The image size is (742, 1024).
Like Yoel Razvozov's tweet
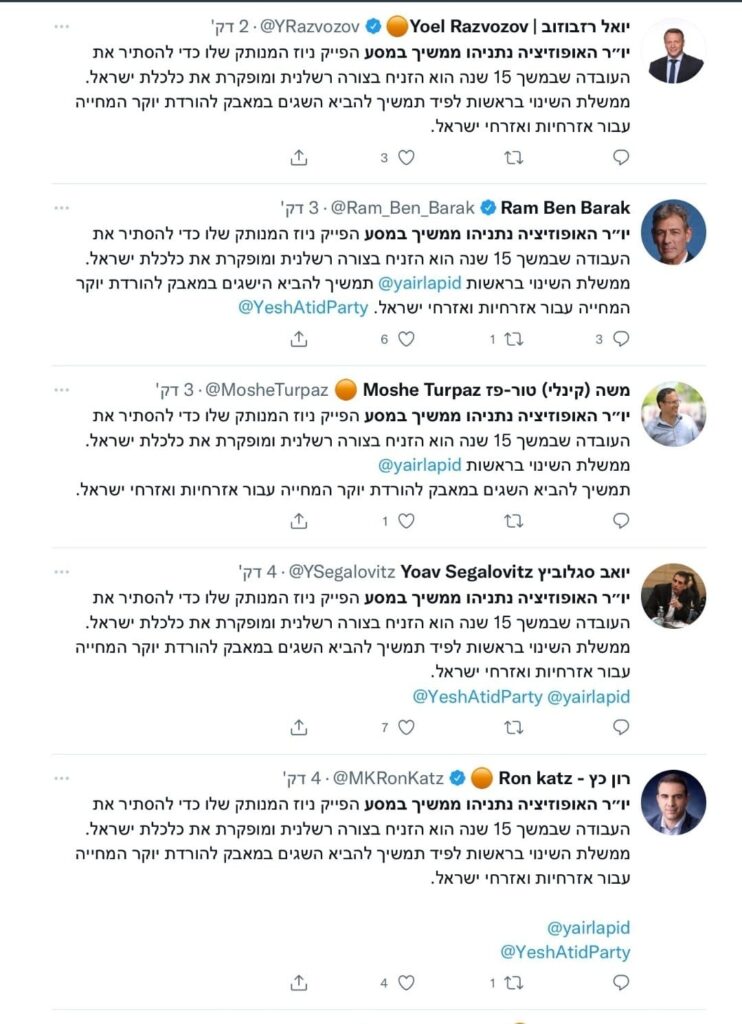coord(405,155)
